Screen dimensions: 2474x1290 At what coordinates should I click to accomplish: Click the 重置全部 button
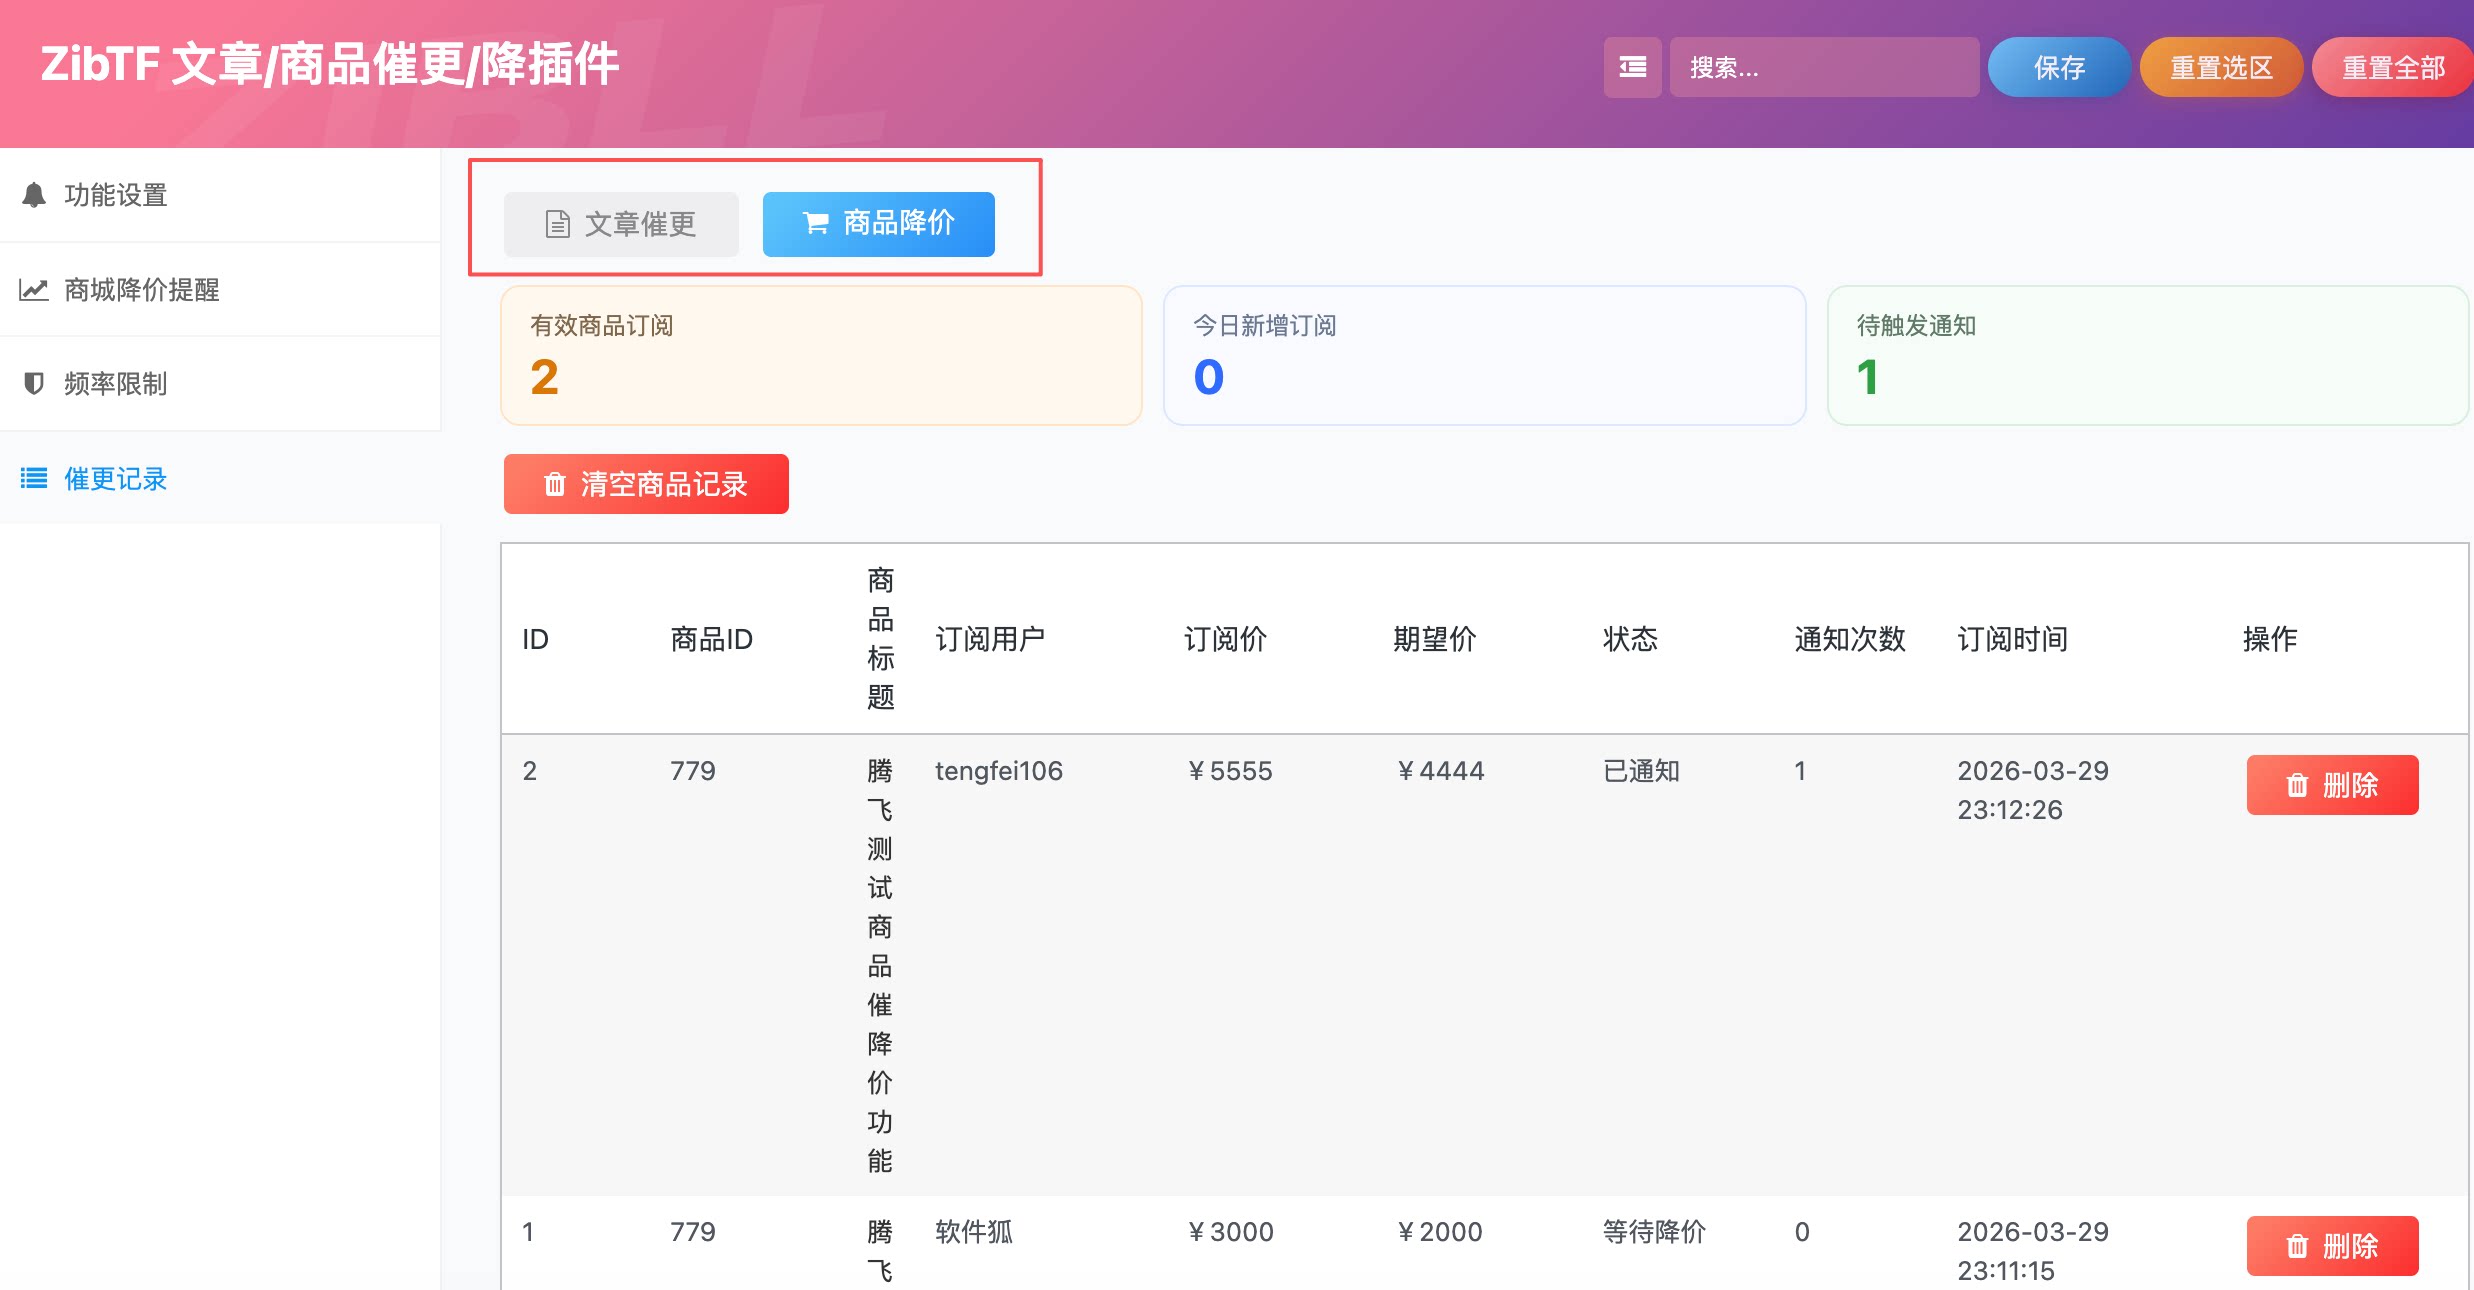(2392, 67)
